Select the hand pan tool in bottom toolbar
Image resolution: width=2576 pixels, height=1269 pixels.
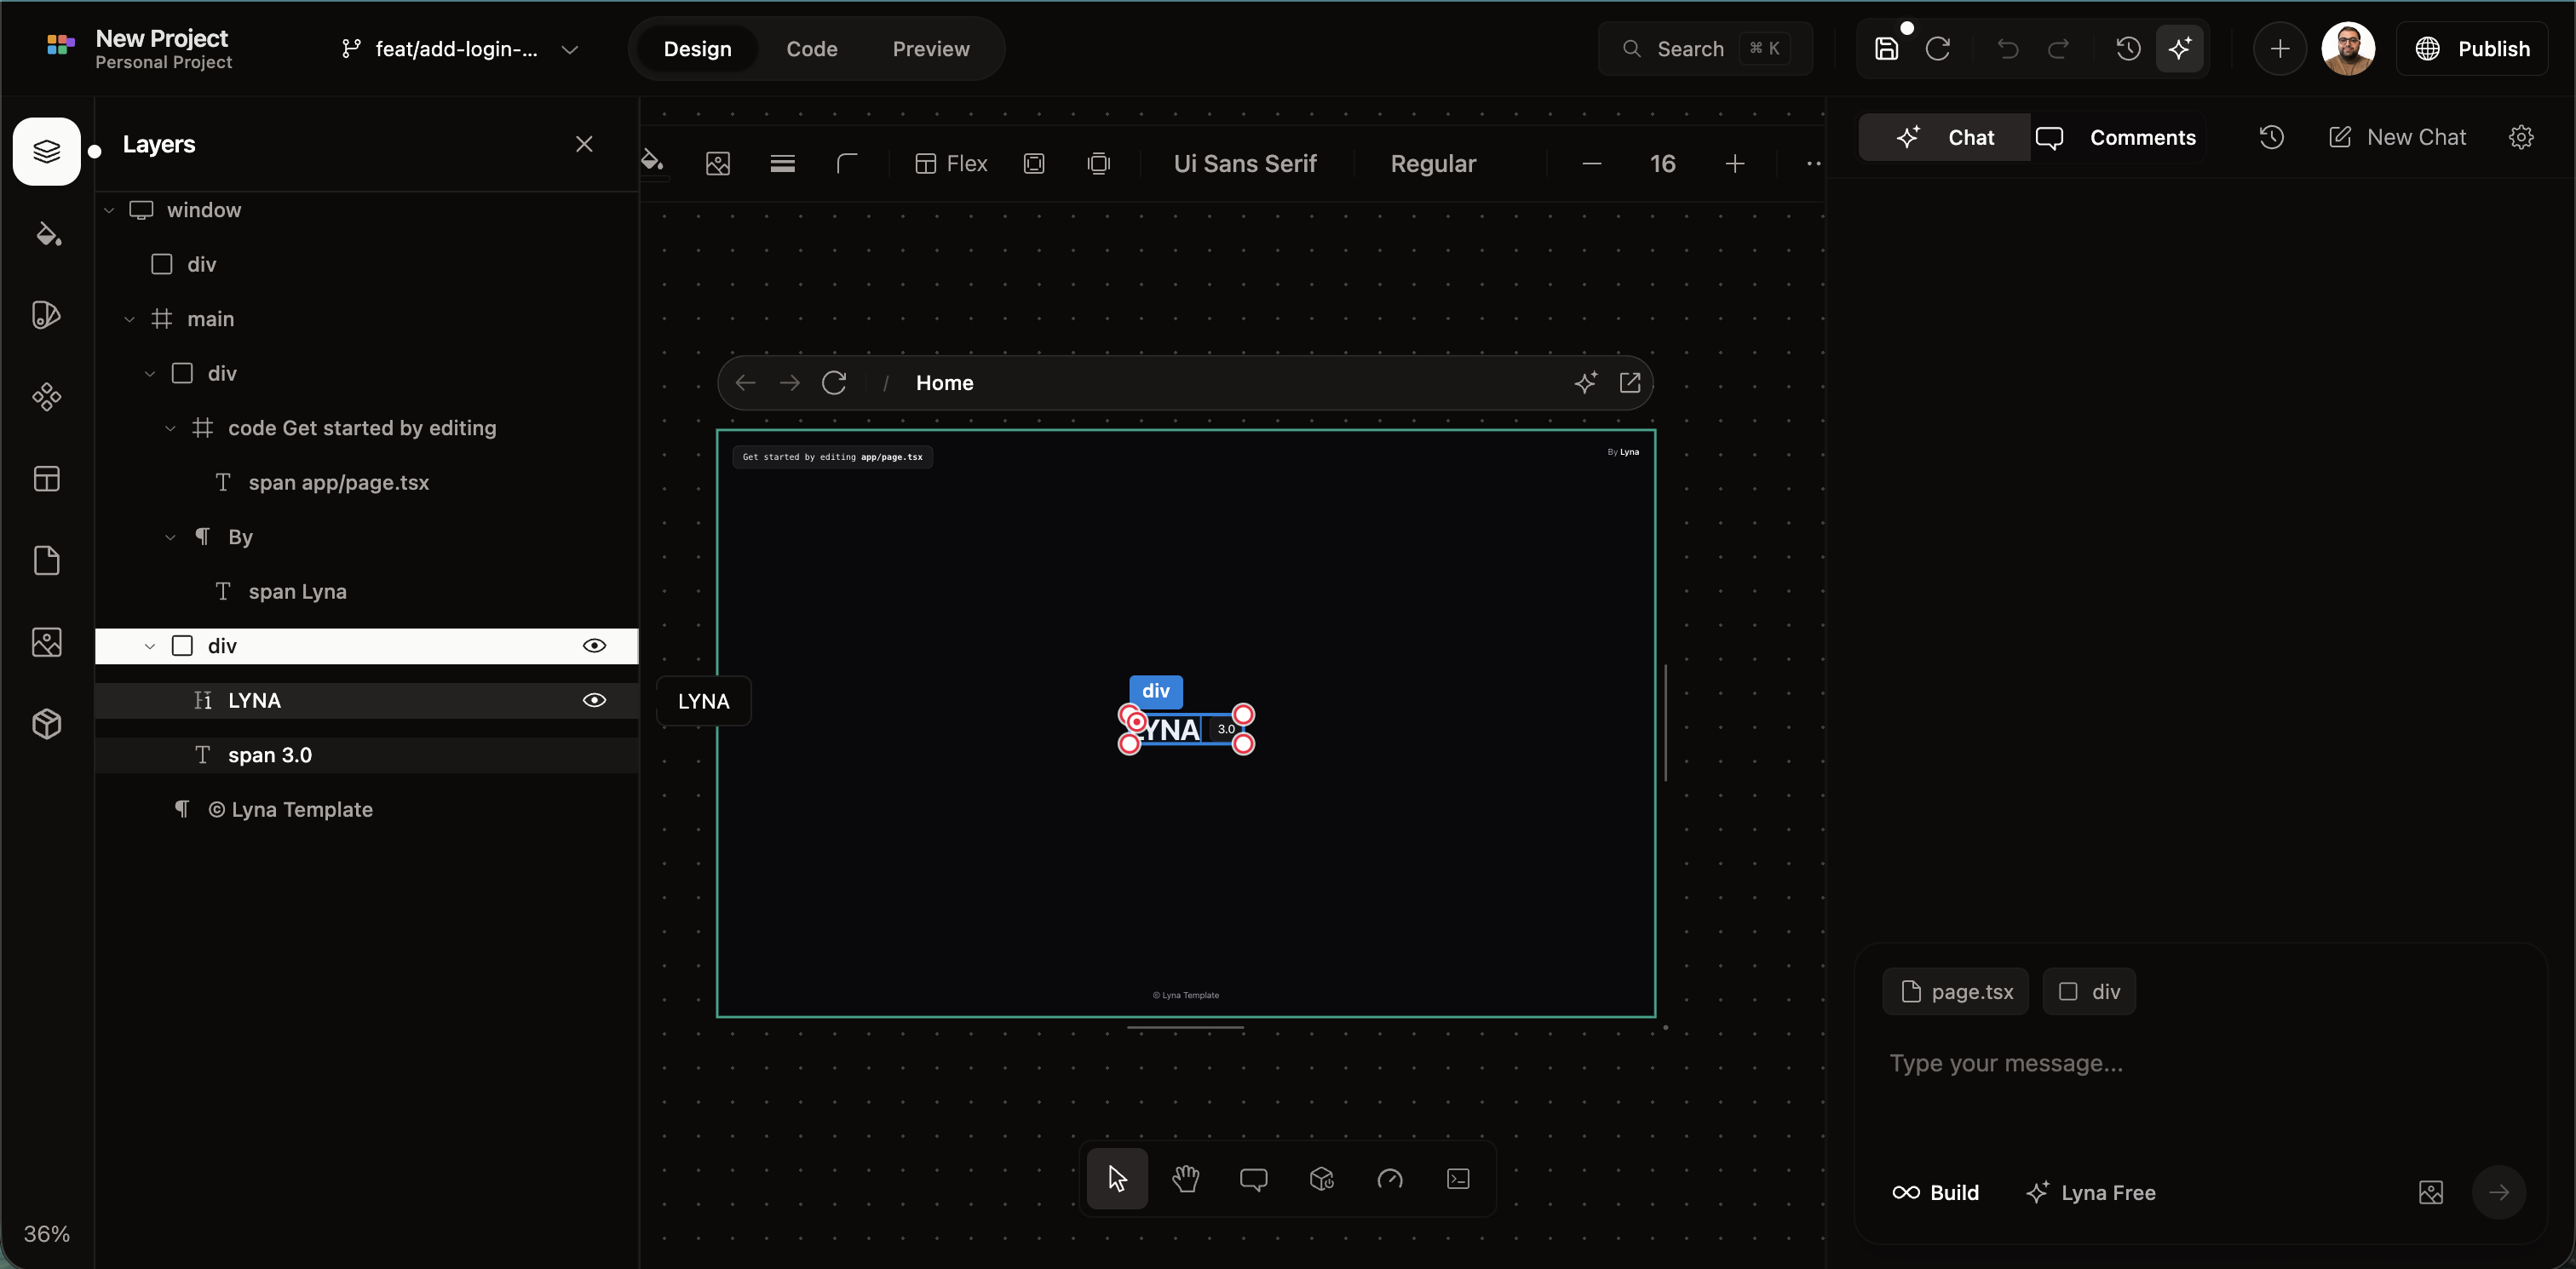click(1186, 1180)
